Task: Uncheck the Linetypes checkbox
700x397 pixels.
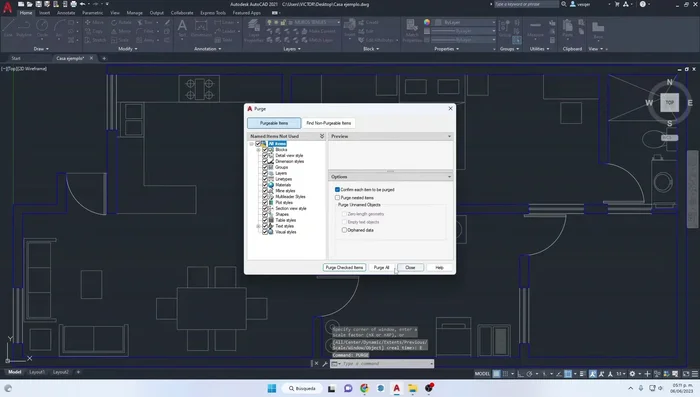Action: click(x=265, y=179)
